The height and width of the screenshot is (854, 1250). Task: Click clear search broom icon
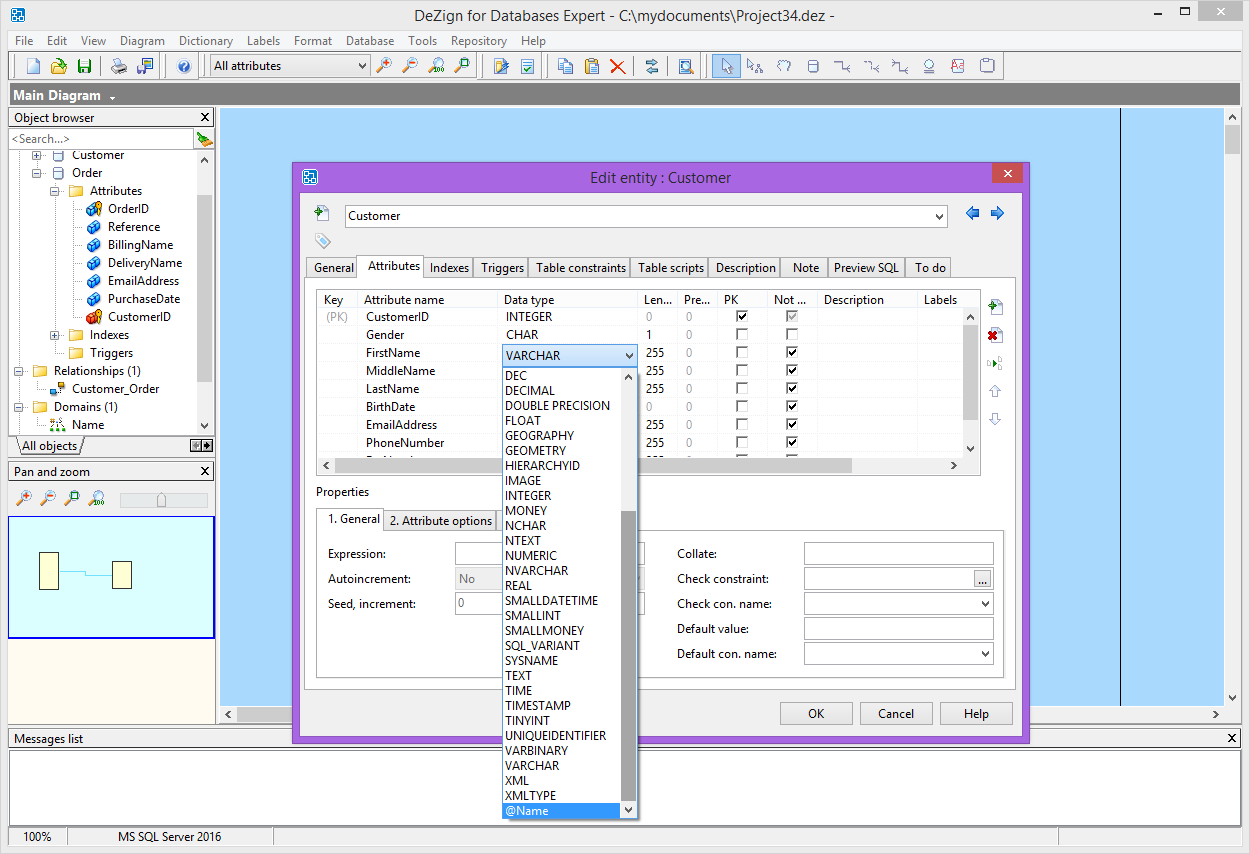(205, 139)
